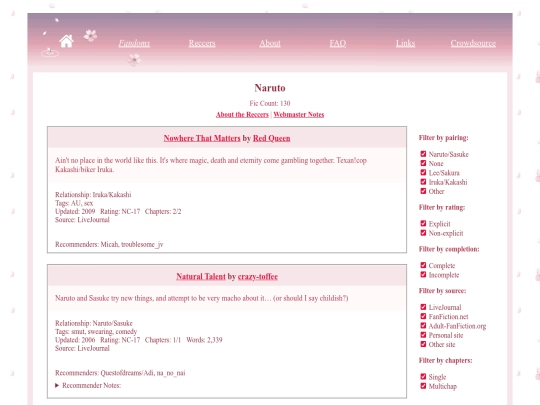Click Tags: smut, swearing, comedy line
Viewport: 540px width, 405px height.
96,332
